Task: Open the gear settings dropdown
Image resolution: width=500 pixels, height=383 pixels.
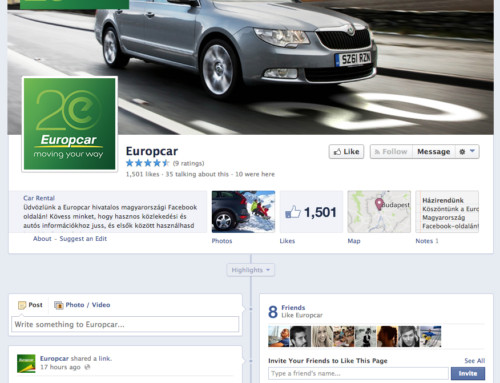Action: [x=467, y=152]
